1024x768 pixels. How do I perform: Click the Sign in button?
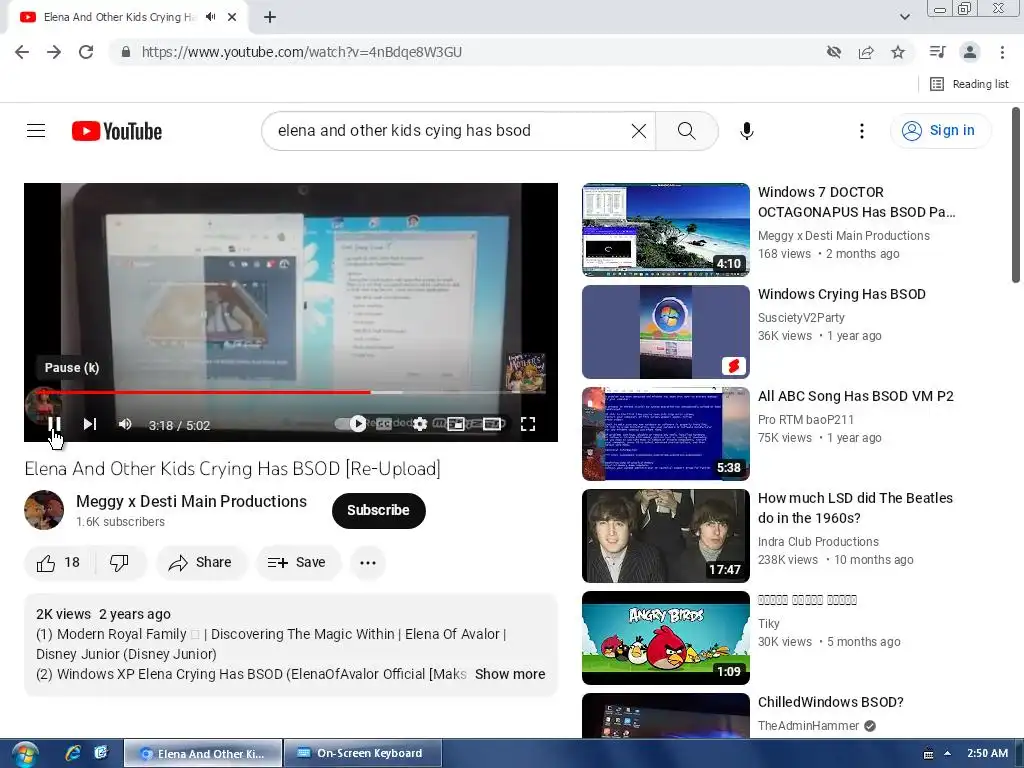click(x=940, y=131)
